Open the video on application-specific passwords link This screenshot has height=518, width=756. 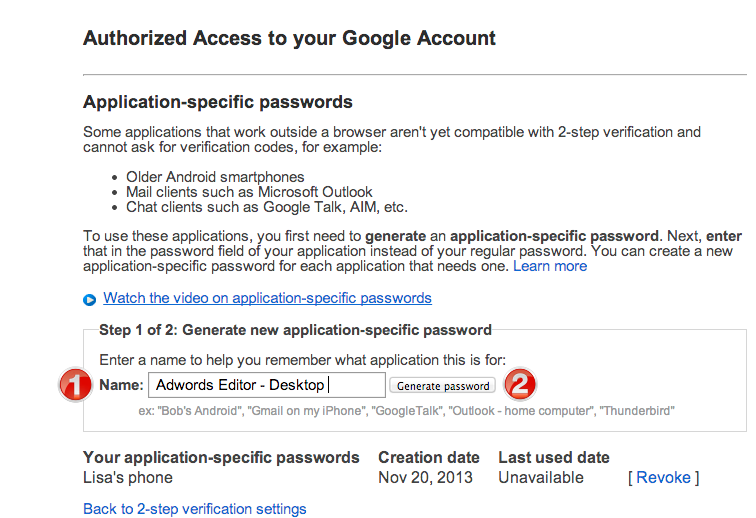267,298
